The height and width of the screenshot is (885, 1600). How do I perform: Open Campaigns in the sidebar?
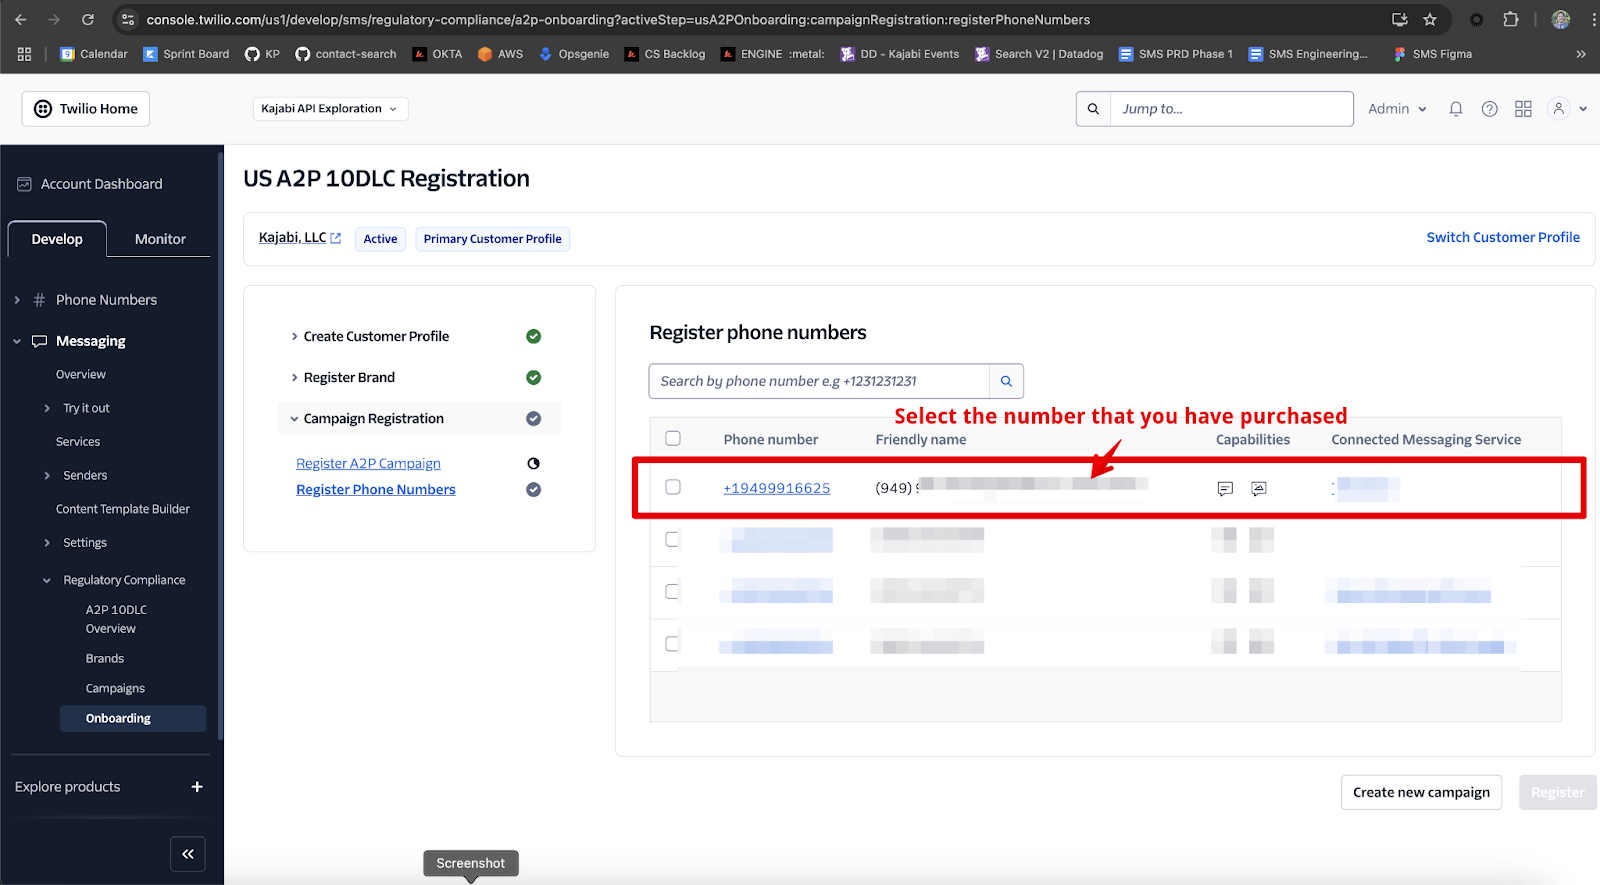tap(115, 688)
